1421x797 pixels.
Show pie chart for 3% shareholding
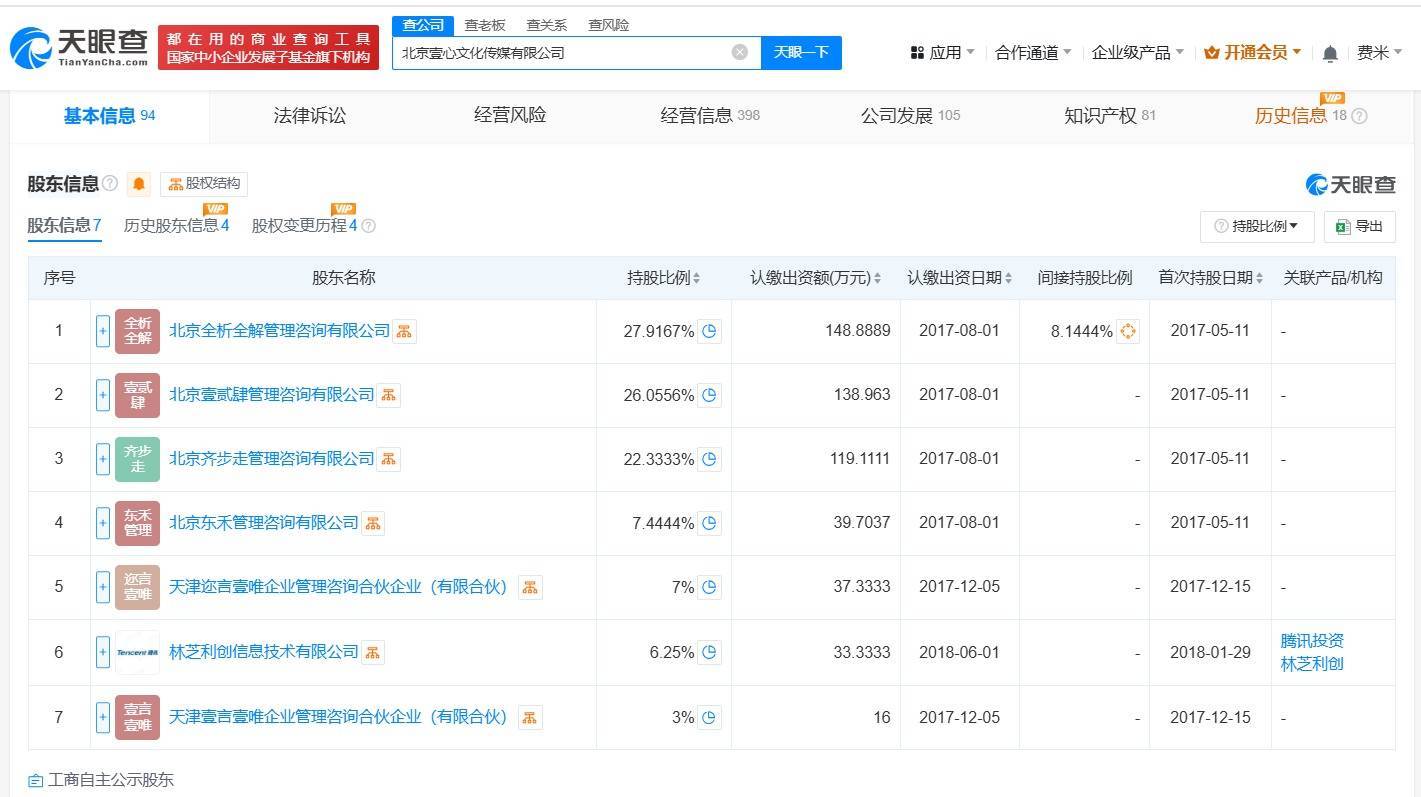(x=709, y=717)
